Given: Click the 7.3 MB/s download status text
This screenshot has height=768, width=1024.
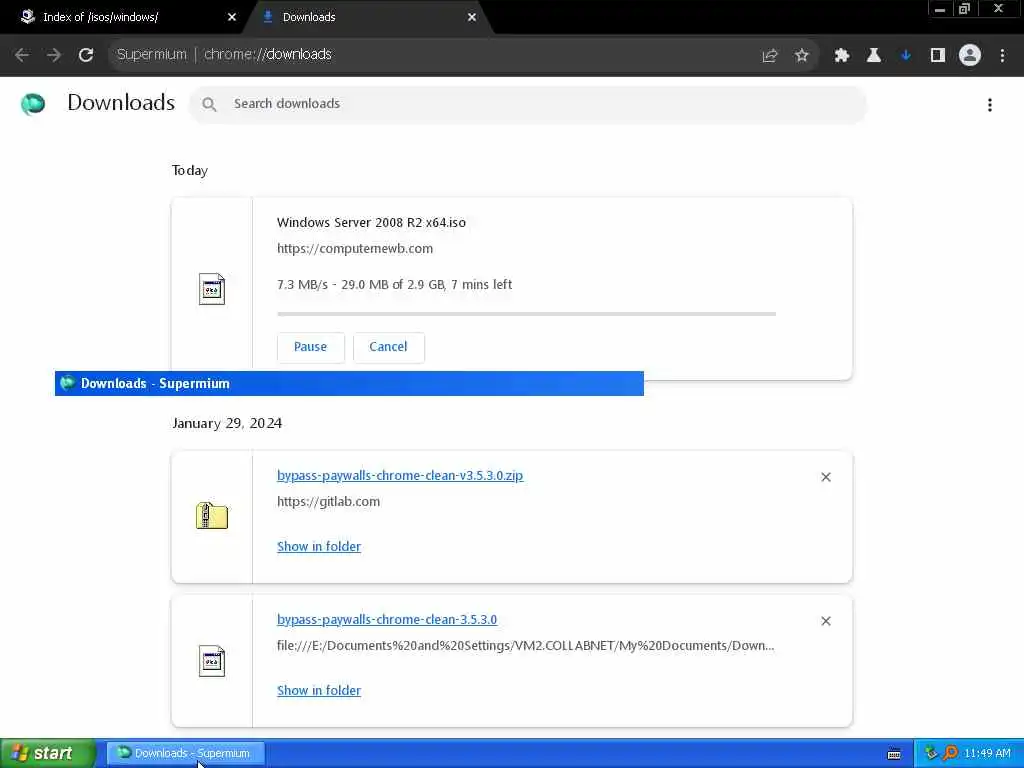Looking at the screenshot, I should (394, 285).
